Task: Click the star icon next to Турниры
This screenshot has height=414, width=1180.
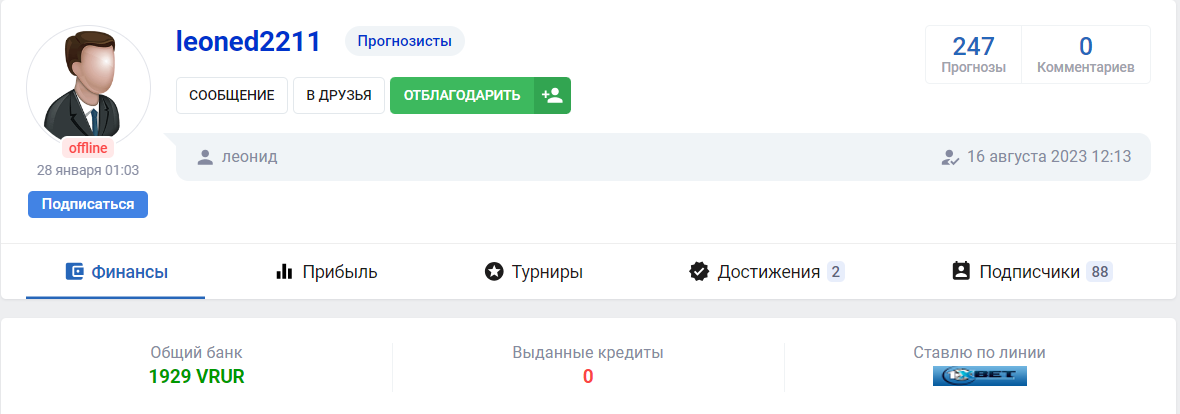Action: click(x=493, y=271)
